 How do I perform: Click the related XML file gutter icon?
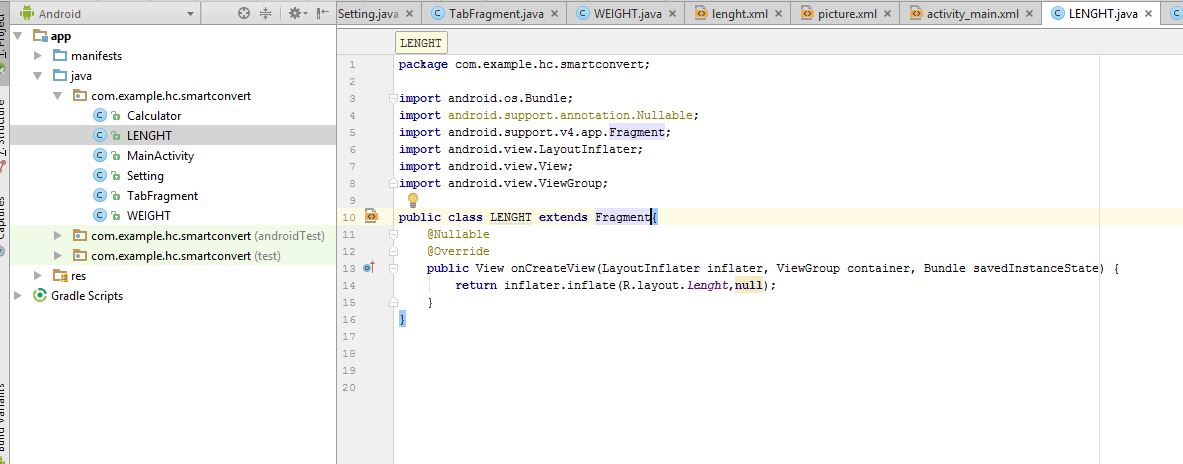coord(371,216)
